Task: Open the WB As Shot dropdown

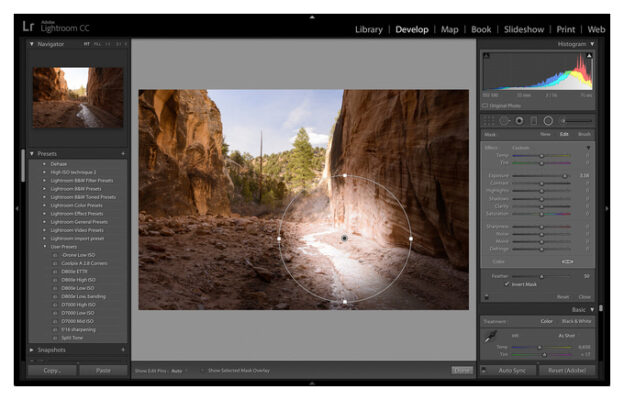Action: point(567,336)
